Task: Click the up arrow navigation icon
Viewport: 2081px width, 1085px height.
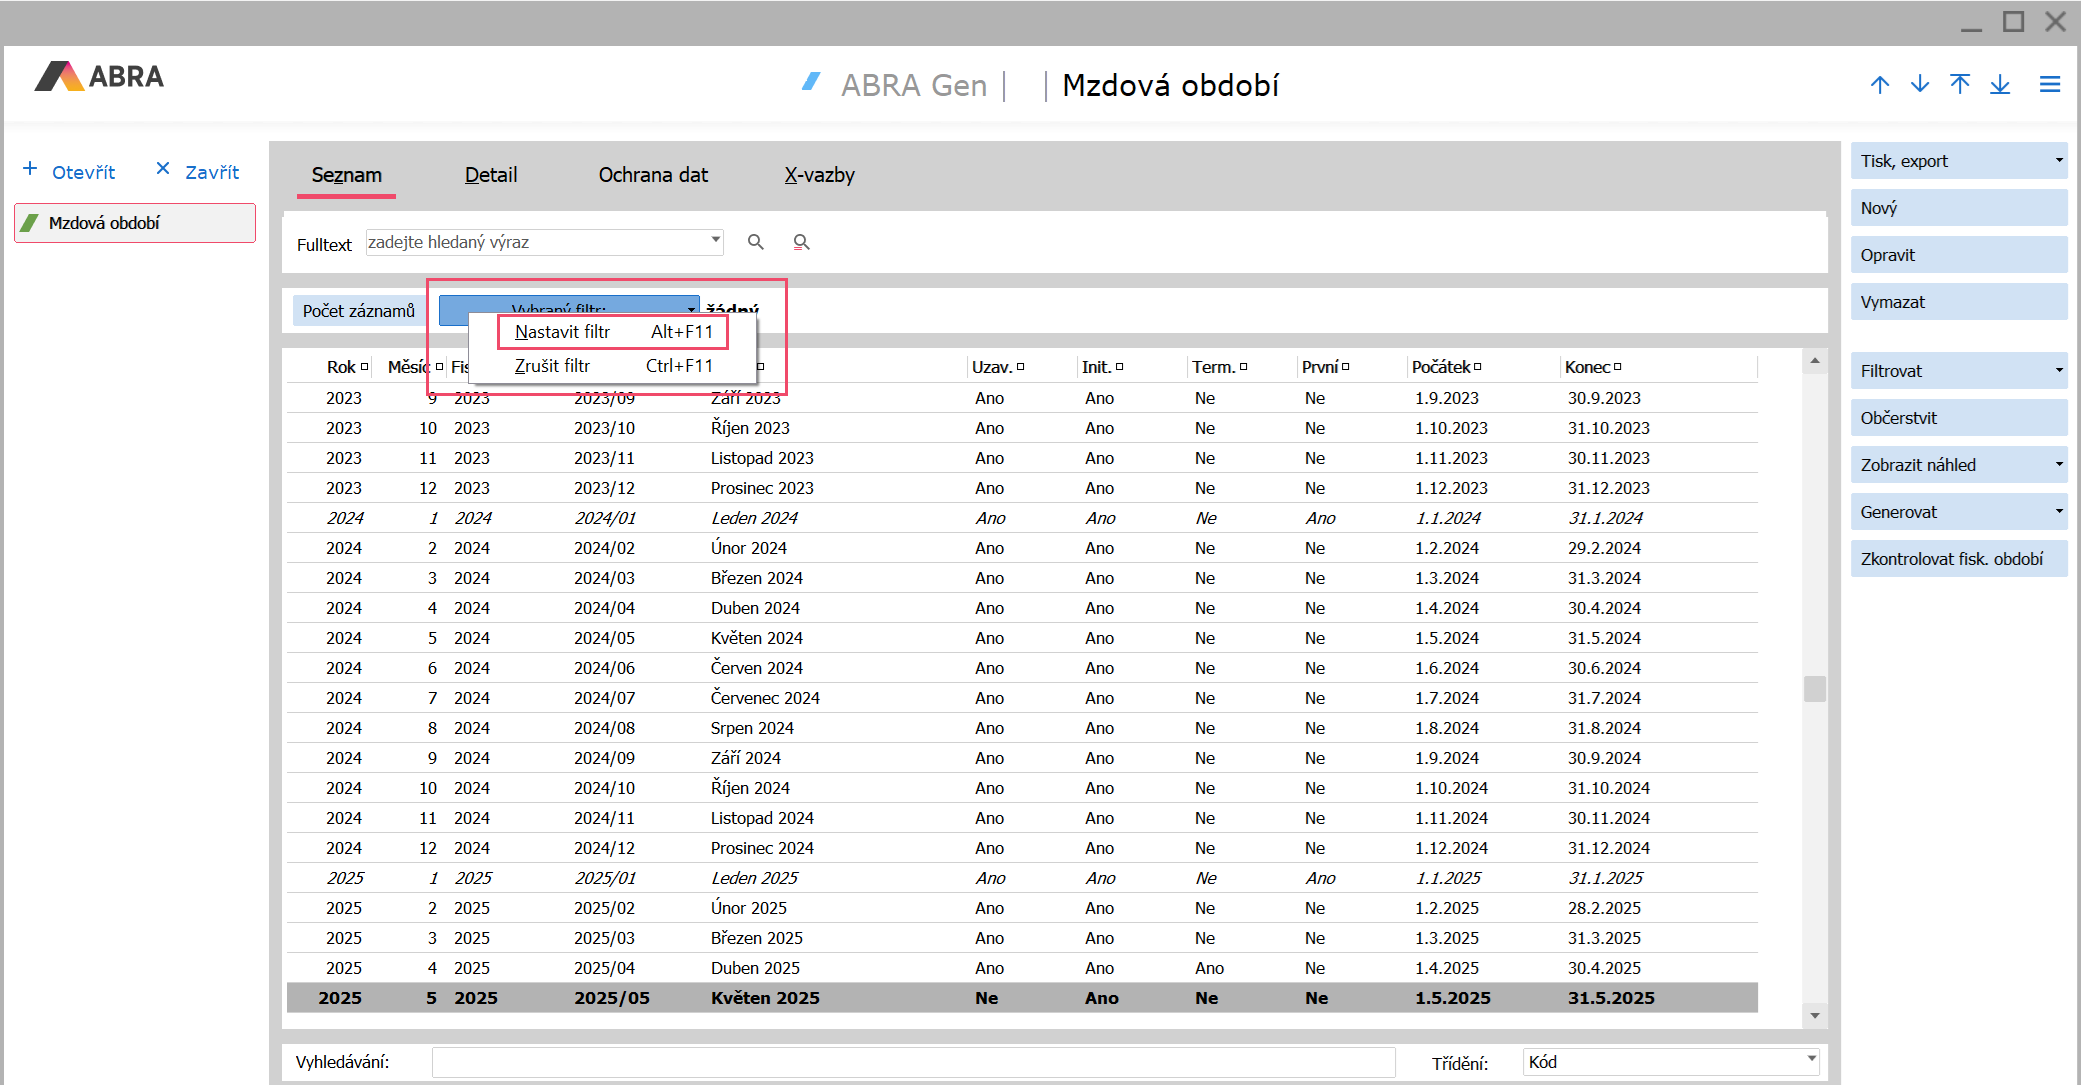Action: point(1880,85)
